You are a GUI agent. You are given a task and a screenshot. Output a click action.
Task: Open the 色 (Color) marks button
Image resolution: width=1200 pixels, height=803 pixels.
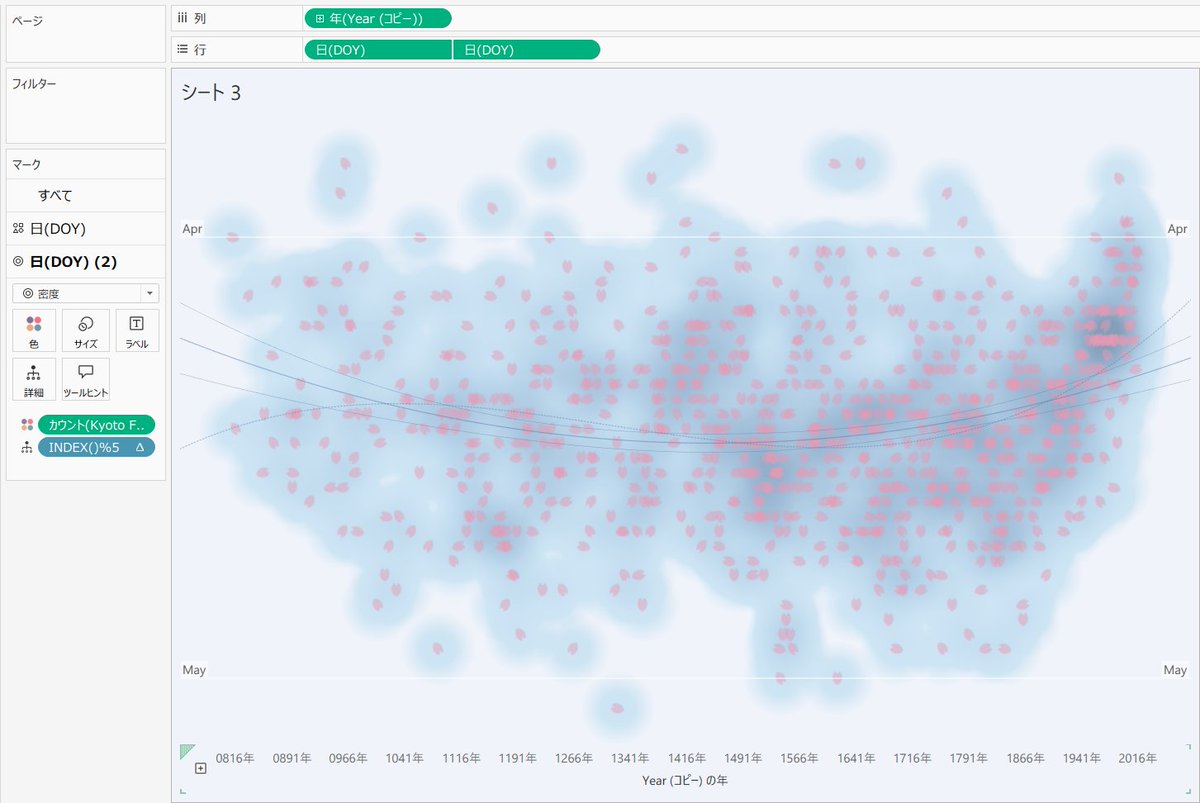coord(33,330)
